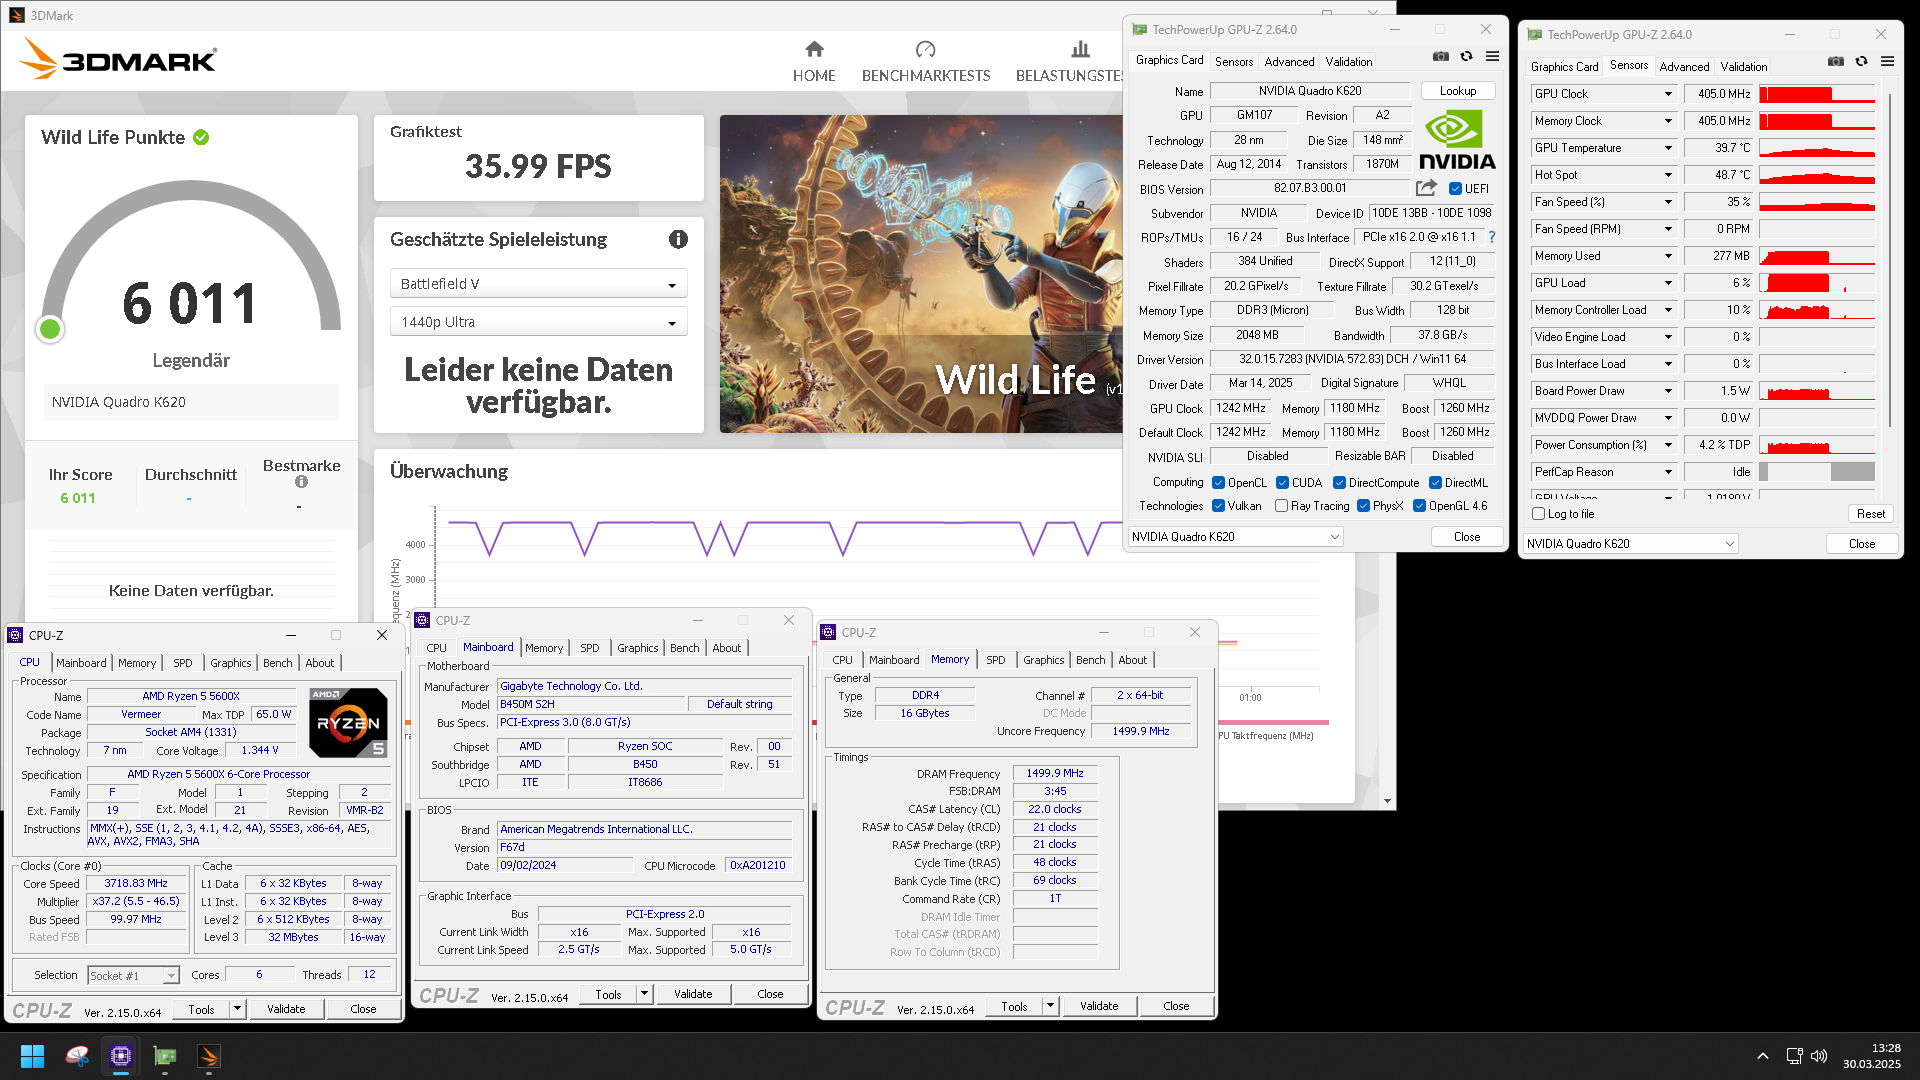Click Reset button in GPU-Z Sensors

[1870, 514]
